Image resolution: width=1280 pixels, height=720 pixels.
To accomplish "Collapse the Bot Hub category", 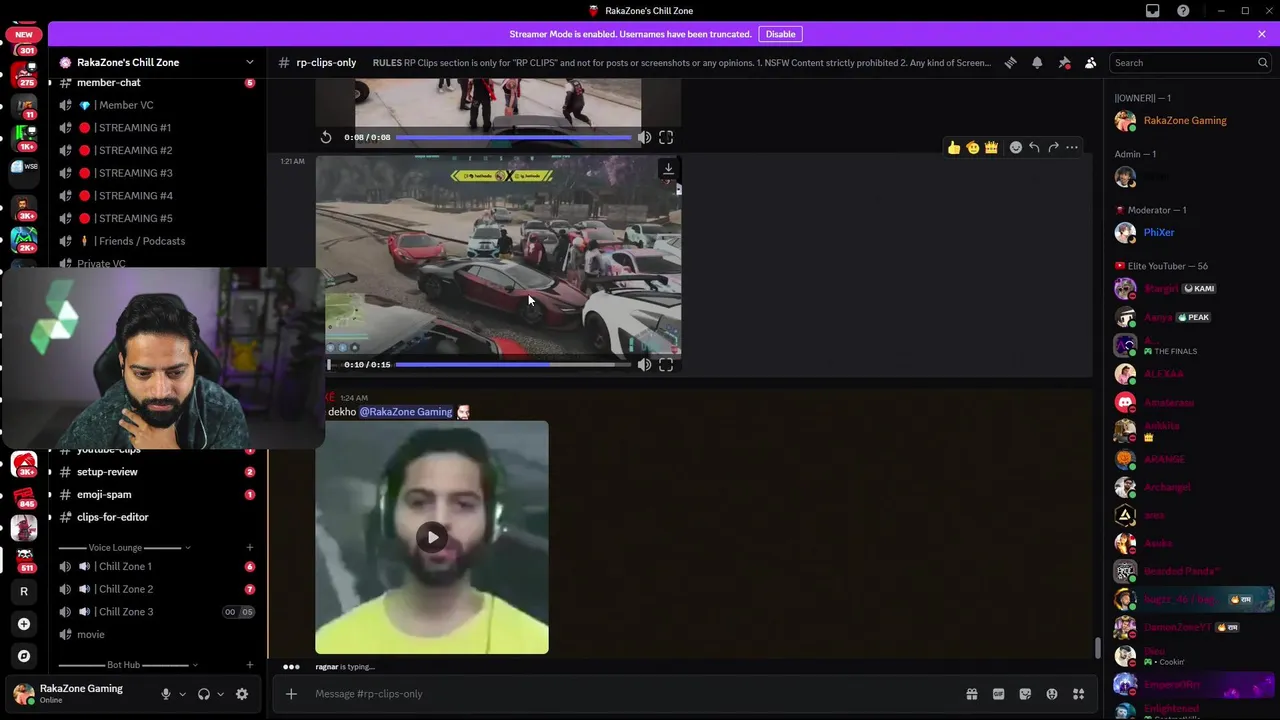I will pos(128,665).
